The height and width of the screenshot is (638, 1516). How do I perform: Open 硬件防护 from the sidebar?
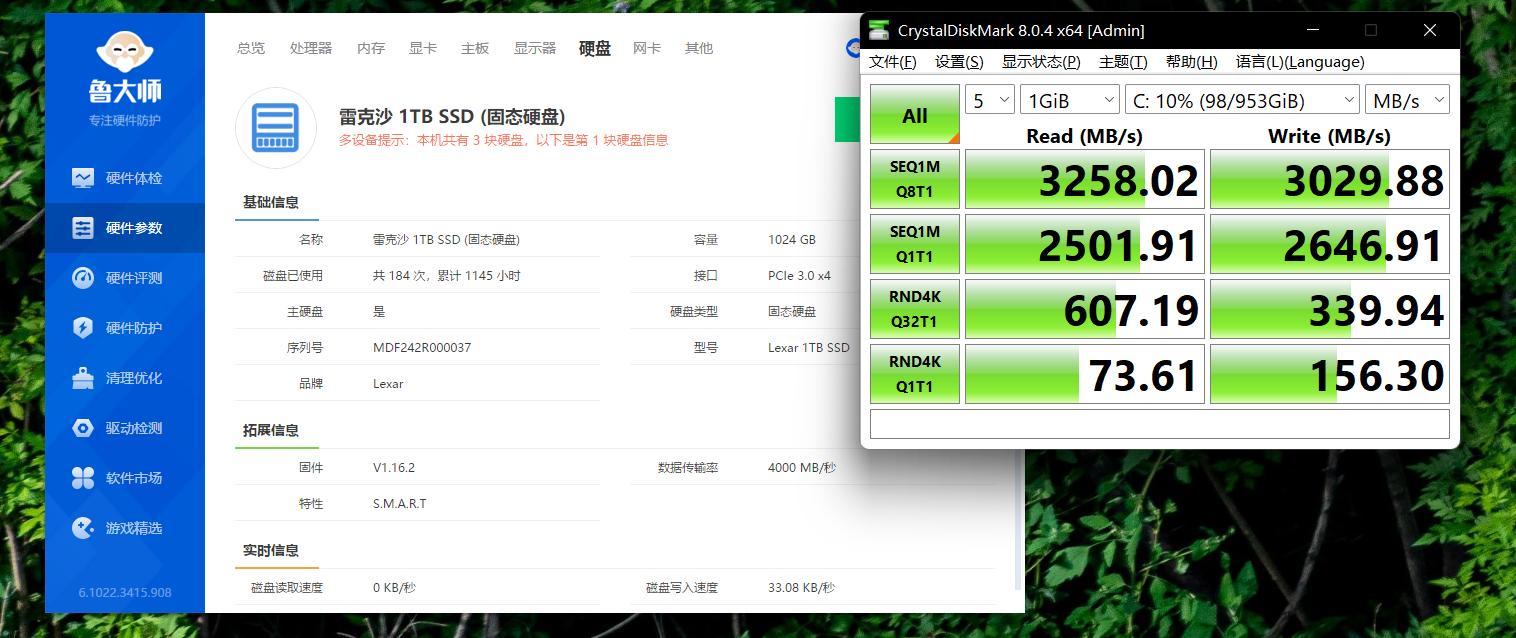(x=125, y=327)
